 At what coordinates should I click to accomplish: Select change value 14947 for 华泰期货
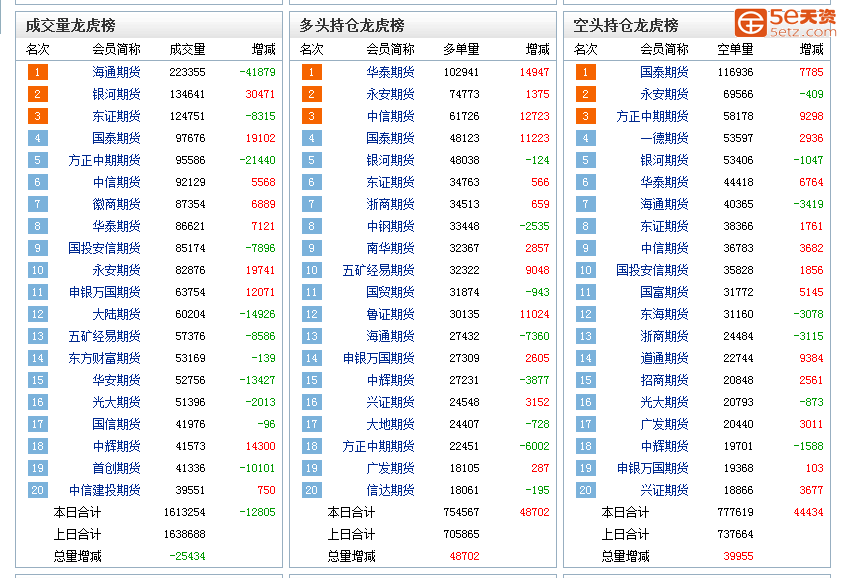(x=534, y=72)
